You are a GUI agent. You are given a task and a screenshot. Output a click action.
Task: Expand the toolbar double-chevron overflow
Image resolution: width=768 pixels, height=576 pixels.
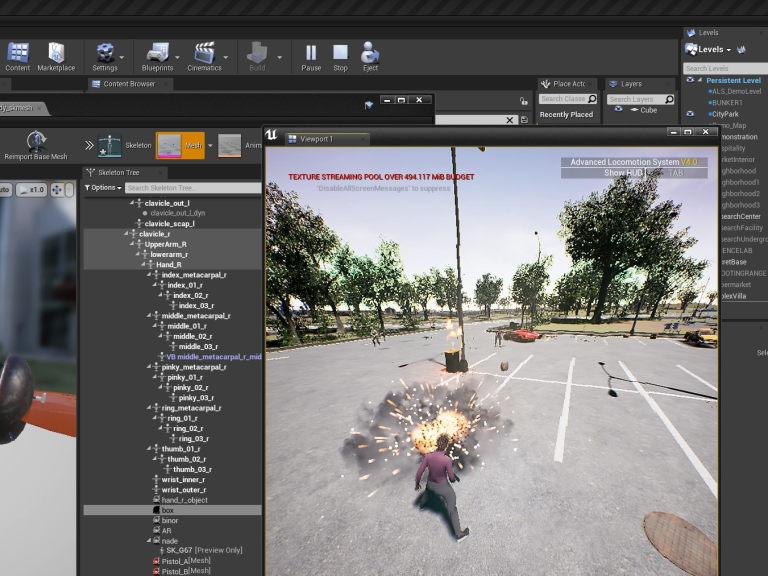(x=89, y=145)
